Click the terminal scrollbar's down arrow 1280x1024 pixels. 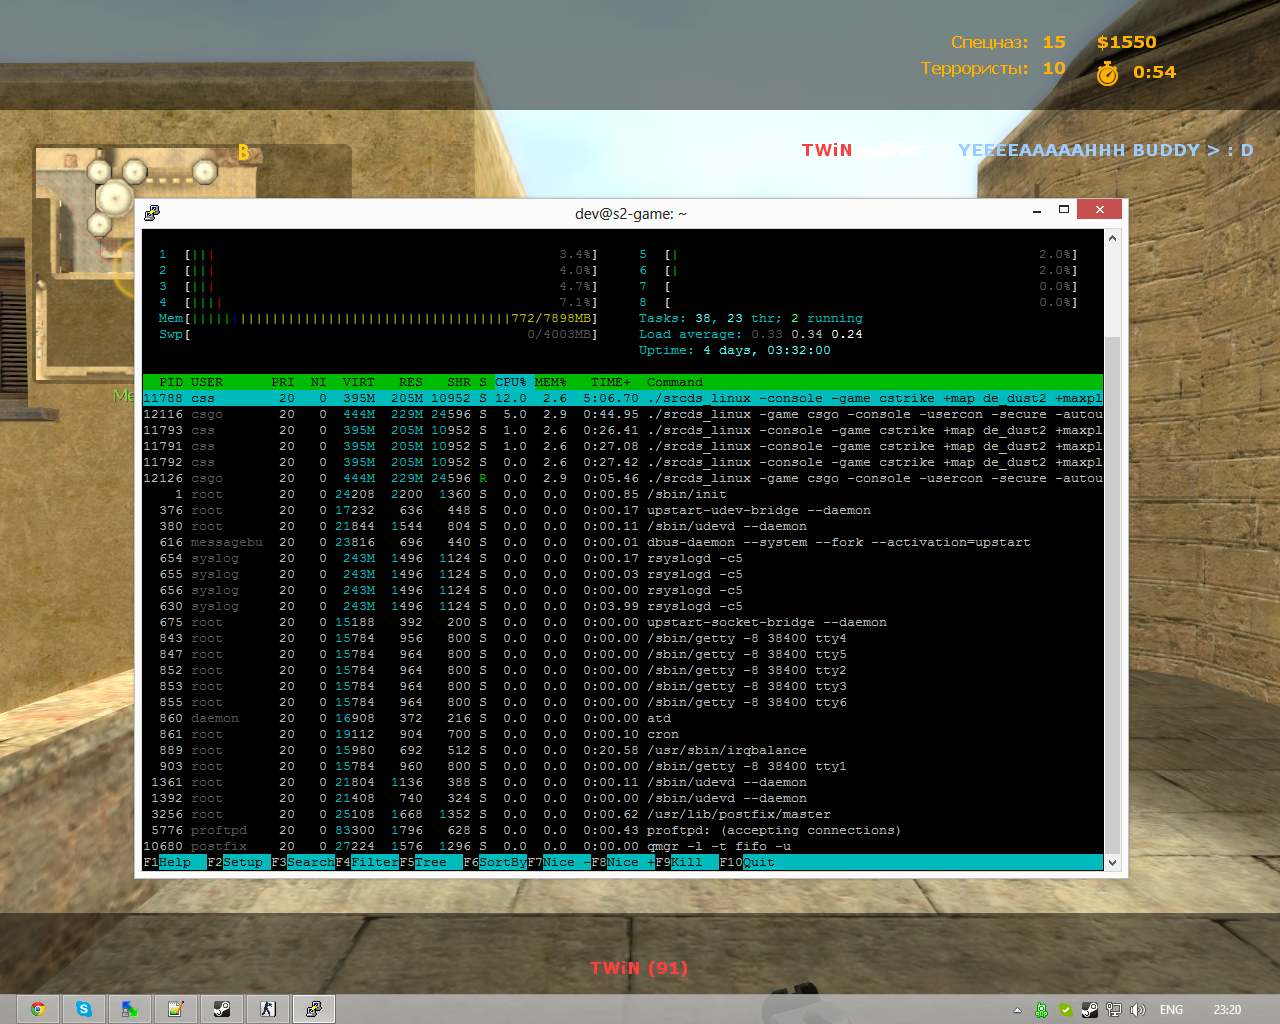coord(1112,862)
